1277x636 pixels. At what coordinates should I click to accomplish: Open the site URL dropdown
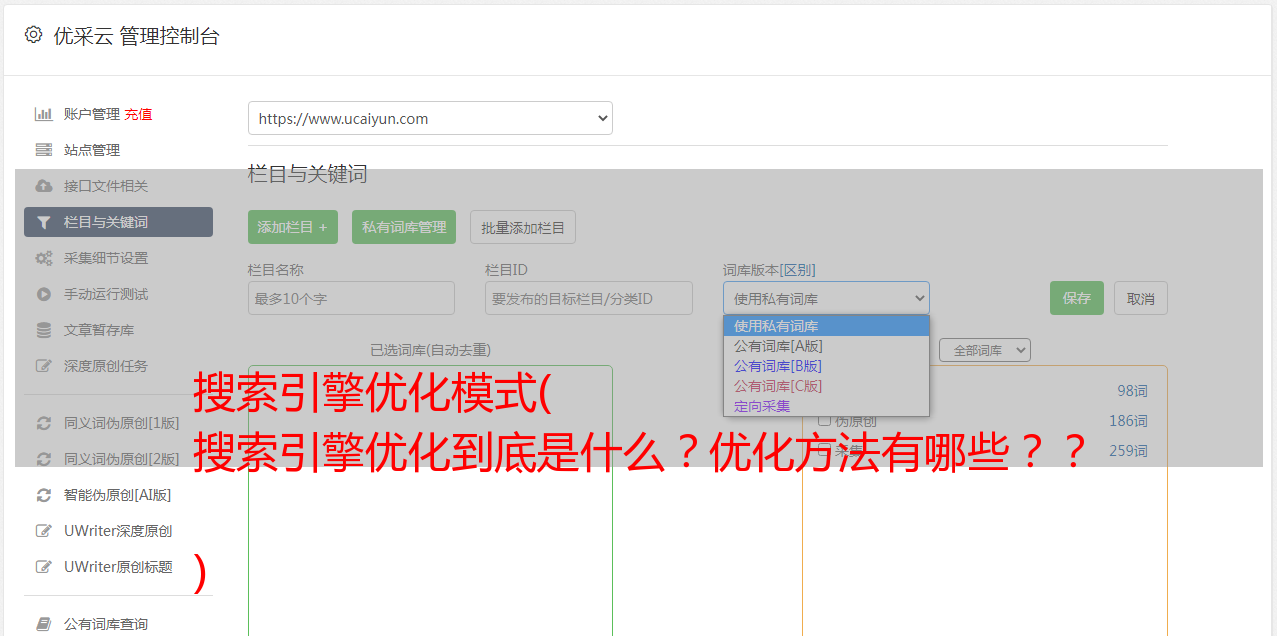[430, 118]
